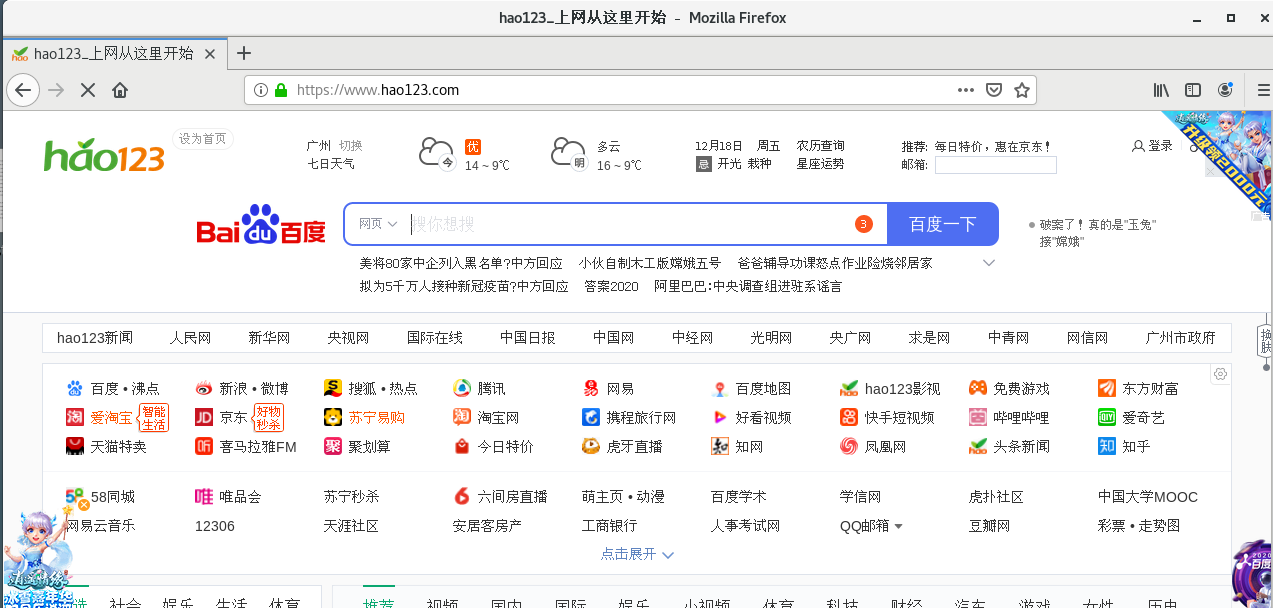The image size is (1273, 608).
Task: Open the Firefox hamburger menu
Action: tap(1262, 90)
